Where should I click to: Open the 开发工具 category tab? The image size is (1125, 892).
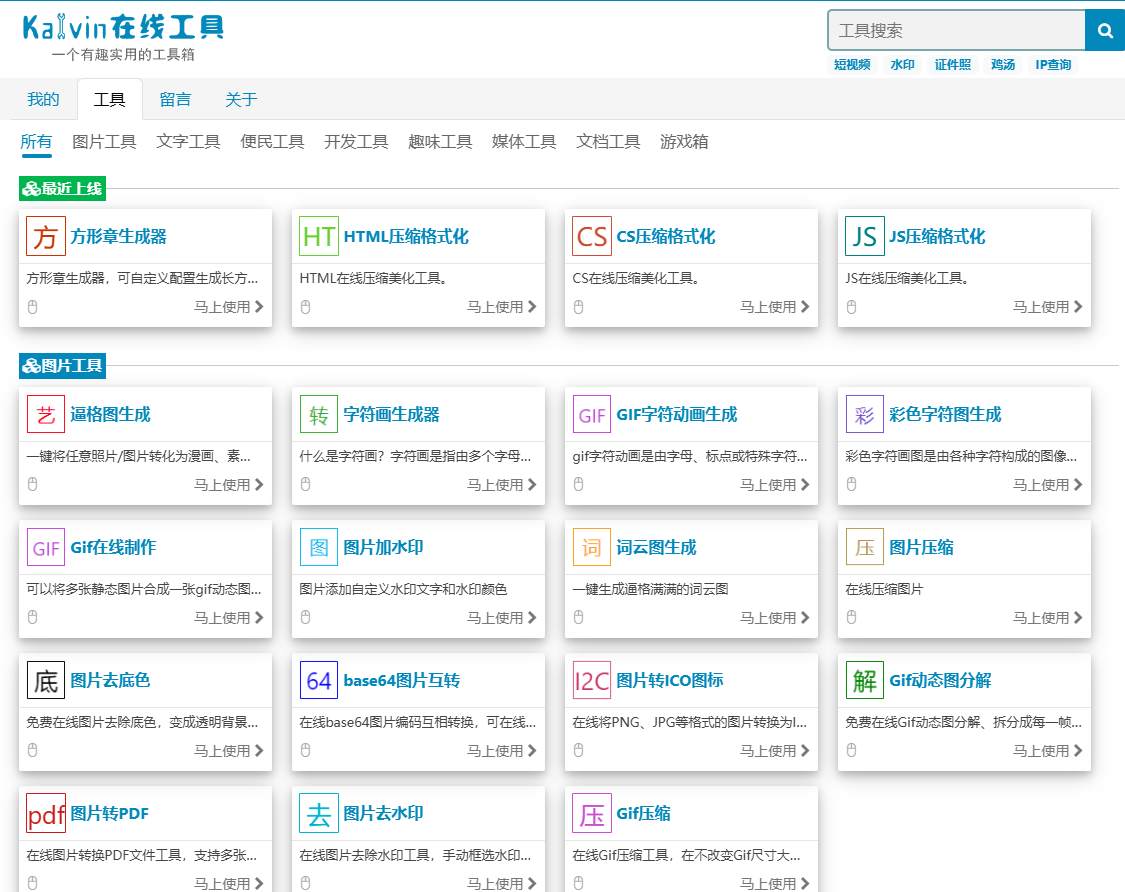tap(356, 141)
